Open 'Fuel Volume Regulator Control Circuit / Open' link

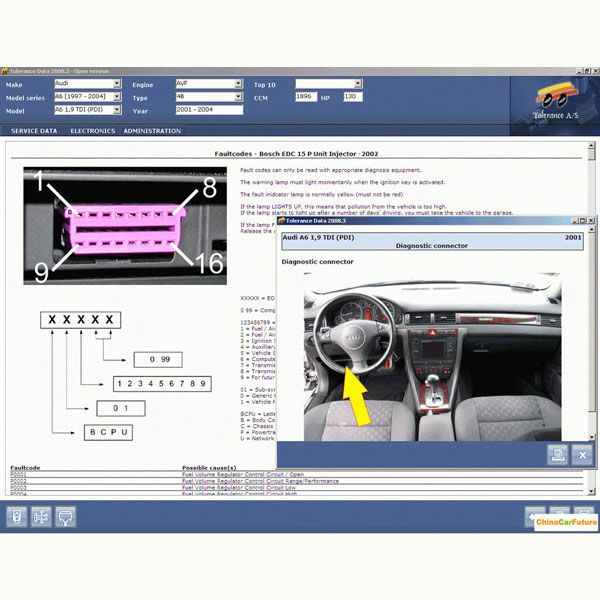pos(243,474)
